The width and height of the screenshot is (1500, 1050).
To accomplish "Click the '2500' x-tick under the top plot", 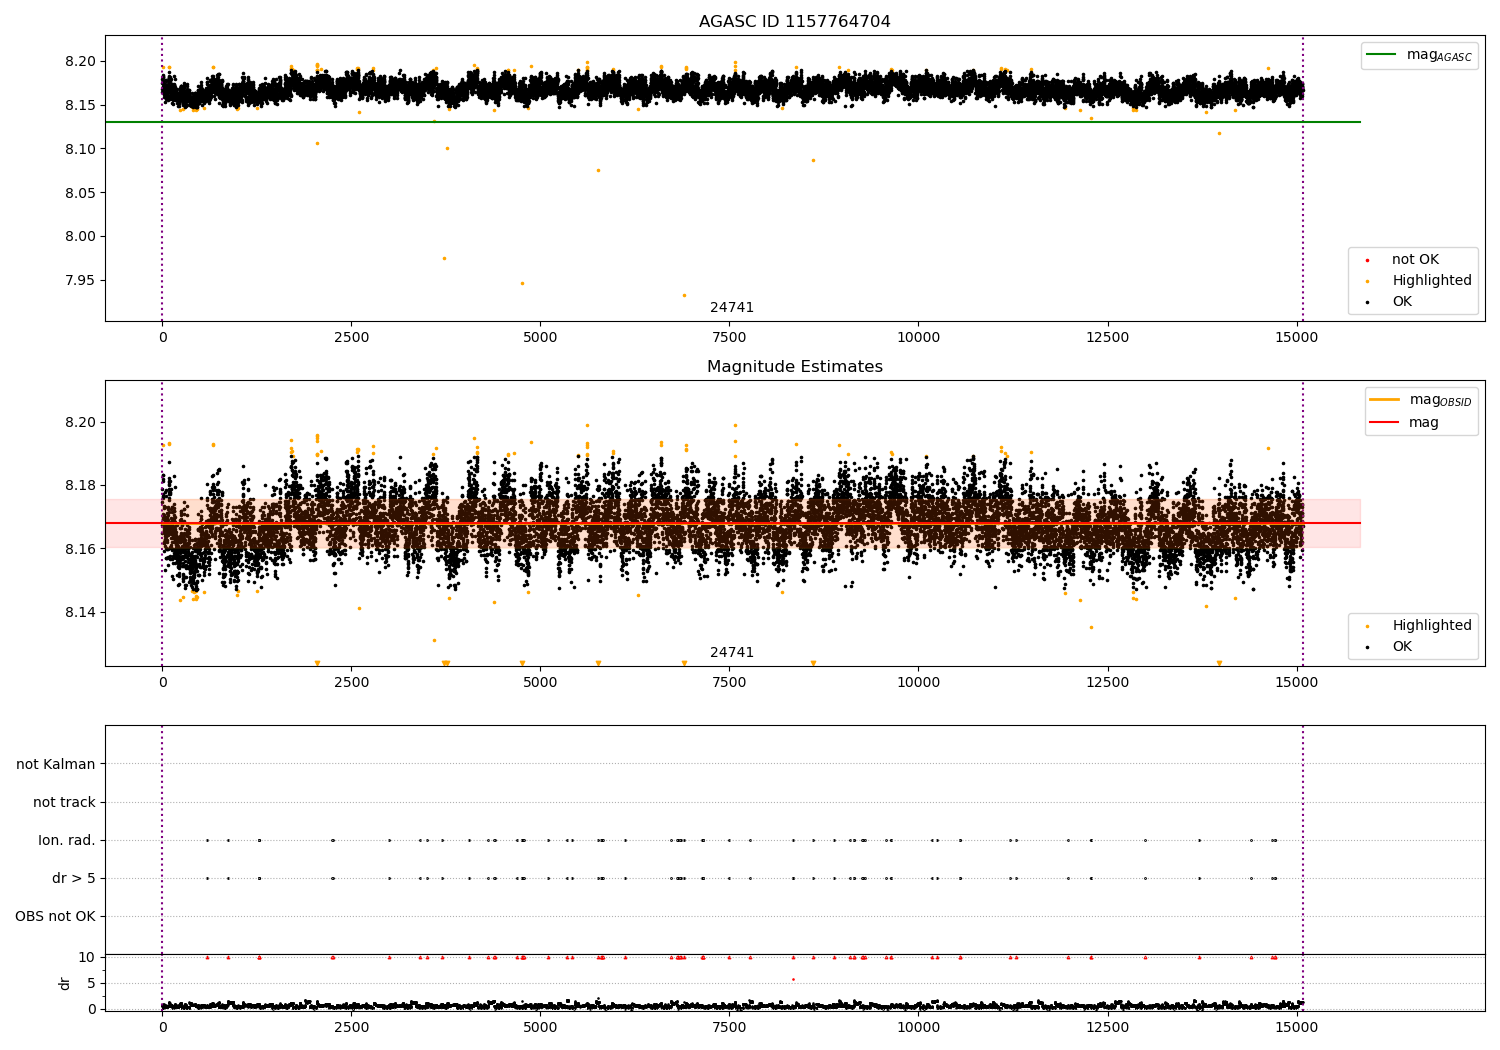I will point(351,338).
